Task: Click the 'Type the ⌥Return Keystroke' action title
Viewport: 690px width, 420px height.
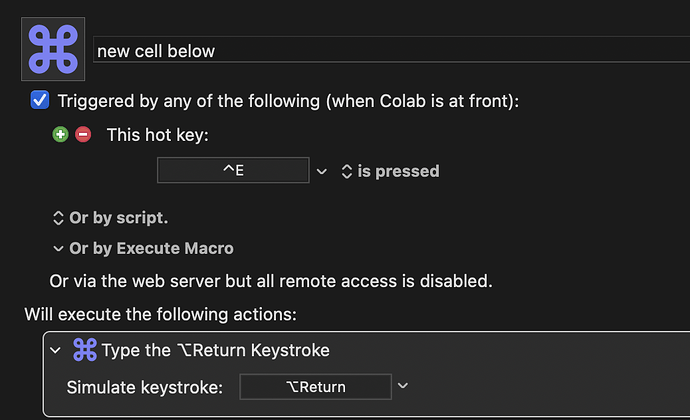Action: click(x=216, y=350)
